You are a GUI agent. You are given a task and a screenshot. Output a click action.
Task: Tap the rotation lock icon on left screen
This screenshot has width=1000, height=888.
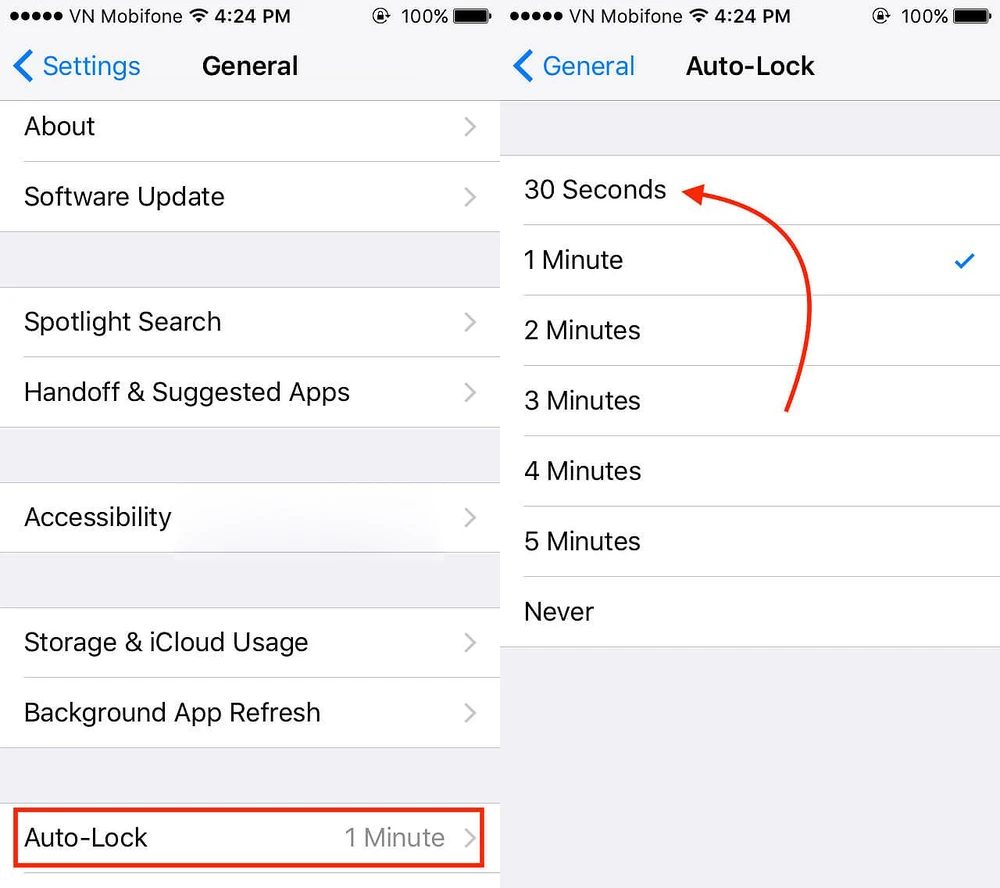tap(381, 16)
